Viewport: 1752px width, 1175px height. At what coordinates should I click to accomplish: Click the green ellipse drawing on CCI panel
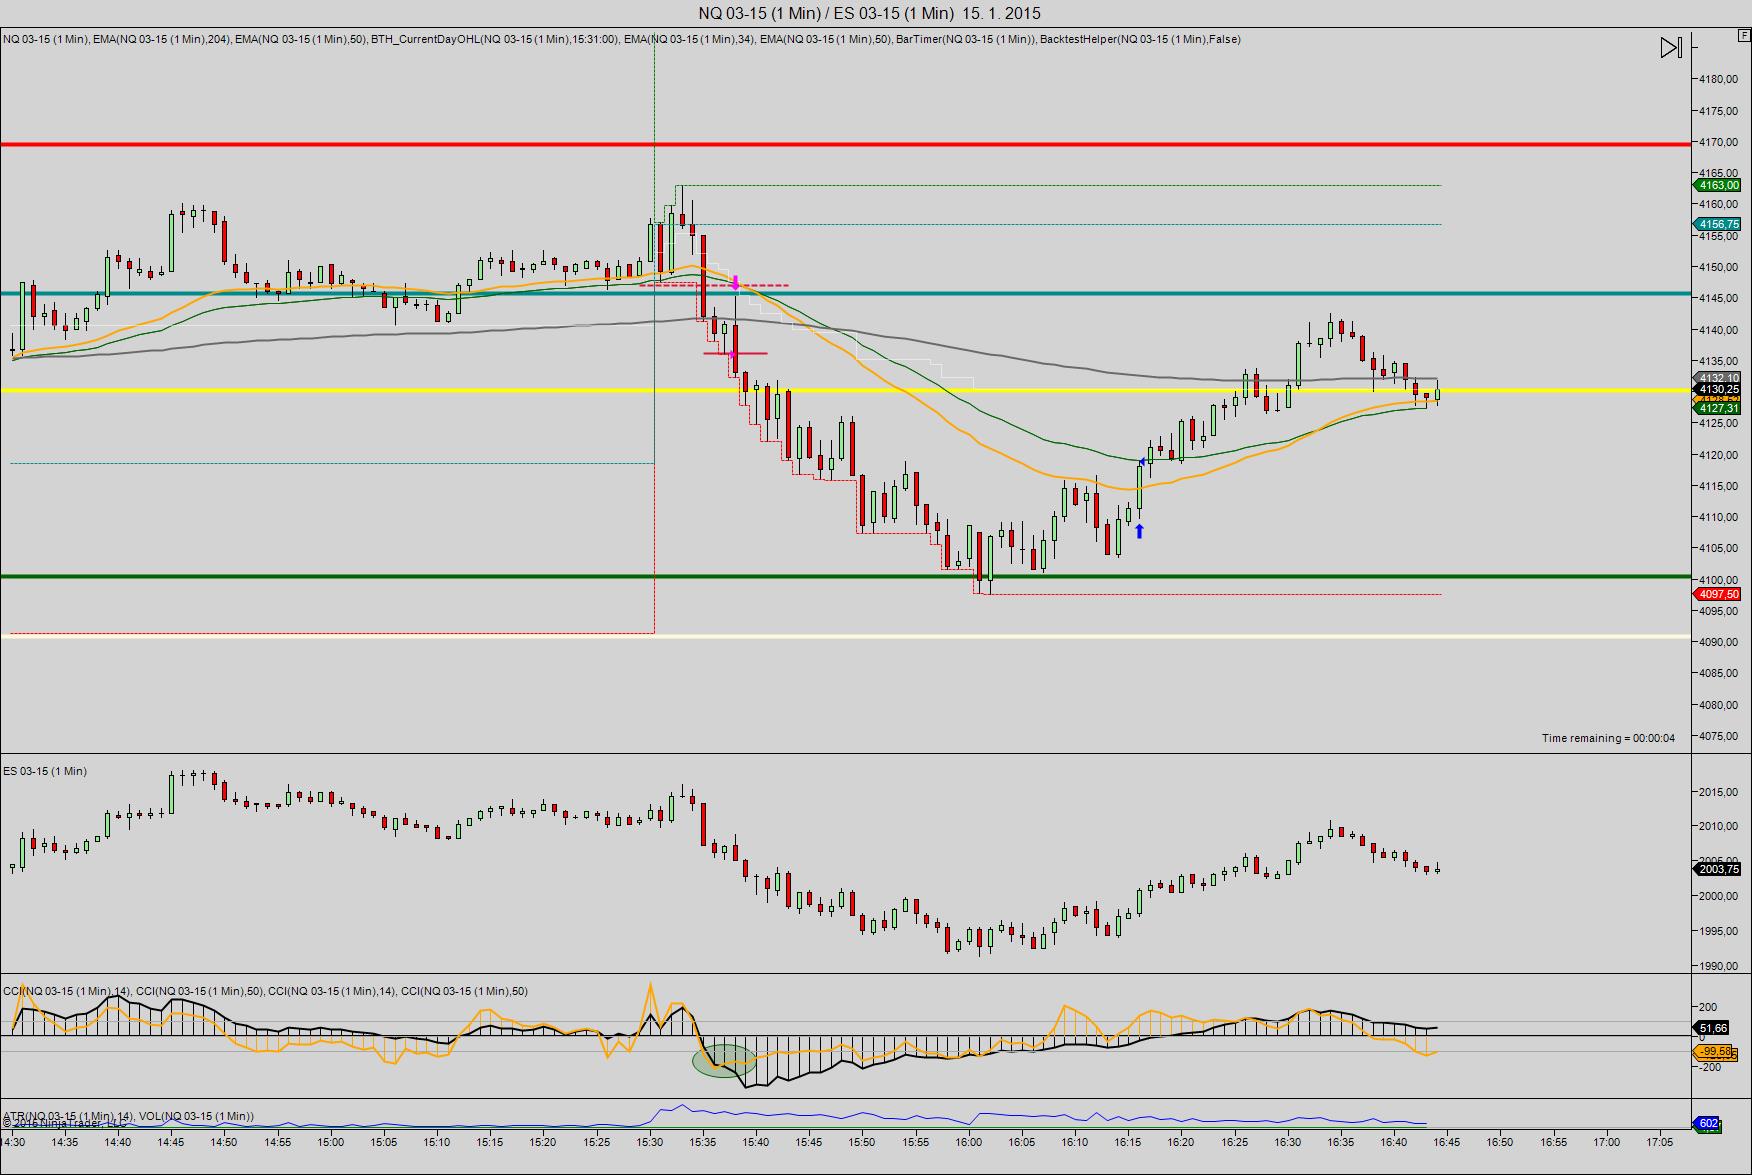[724, 1061]
